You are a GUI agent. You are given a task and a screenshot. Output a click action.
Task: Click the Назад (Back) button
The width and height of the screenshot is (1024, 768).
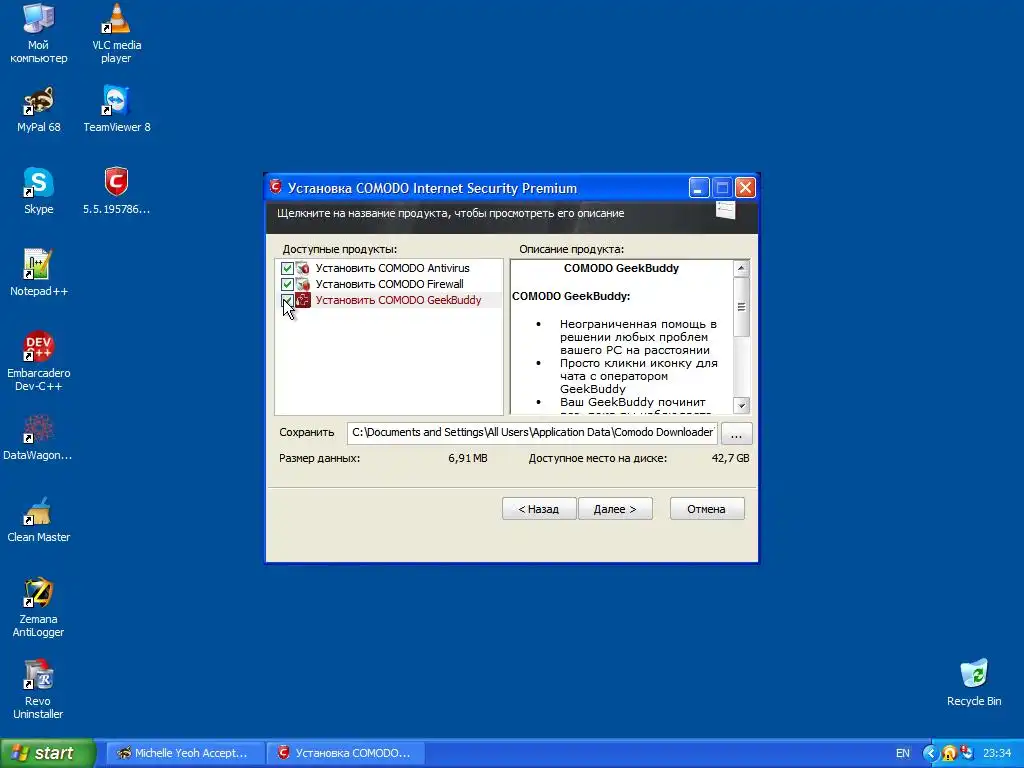[x=539, y=509]
